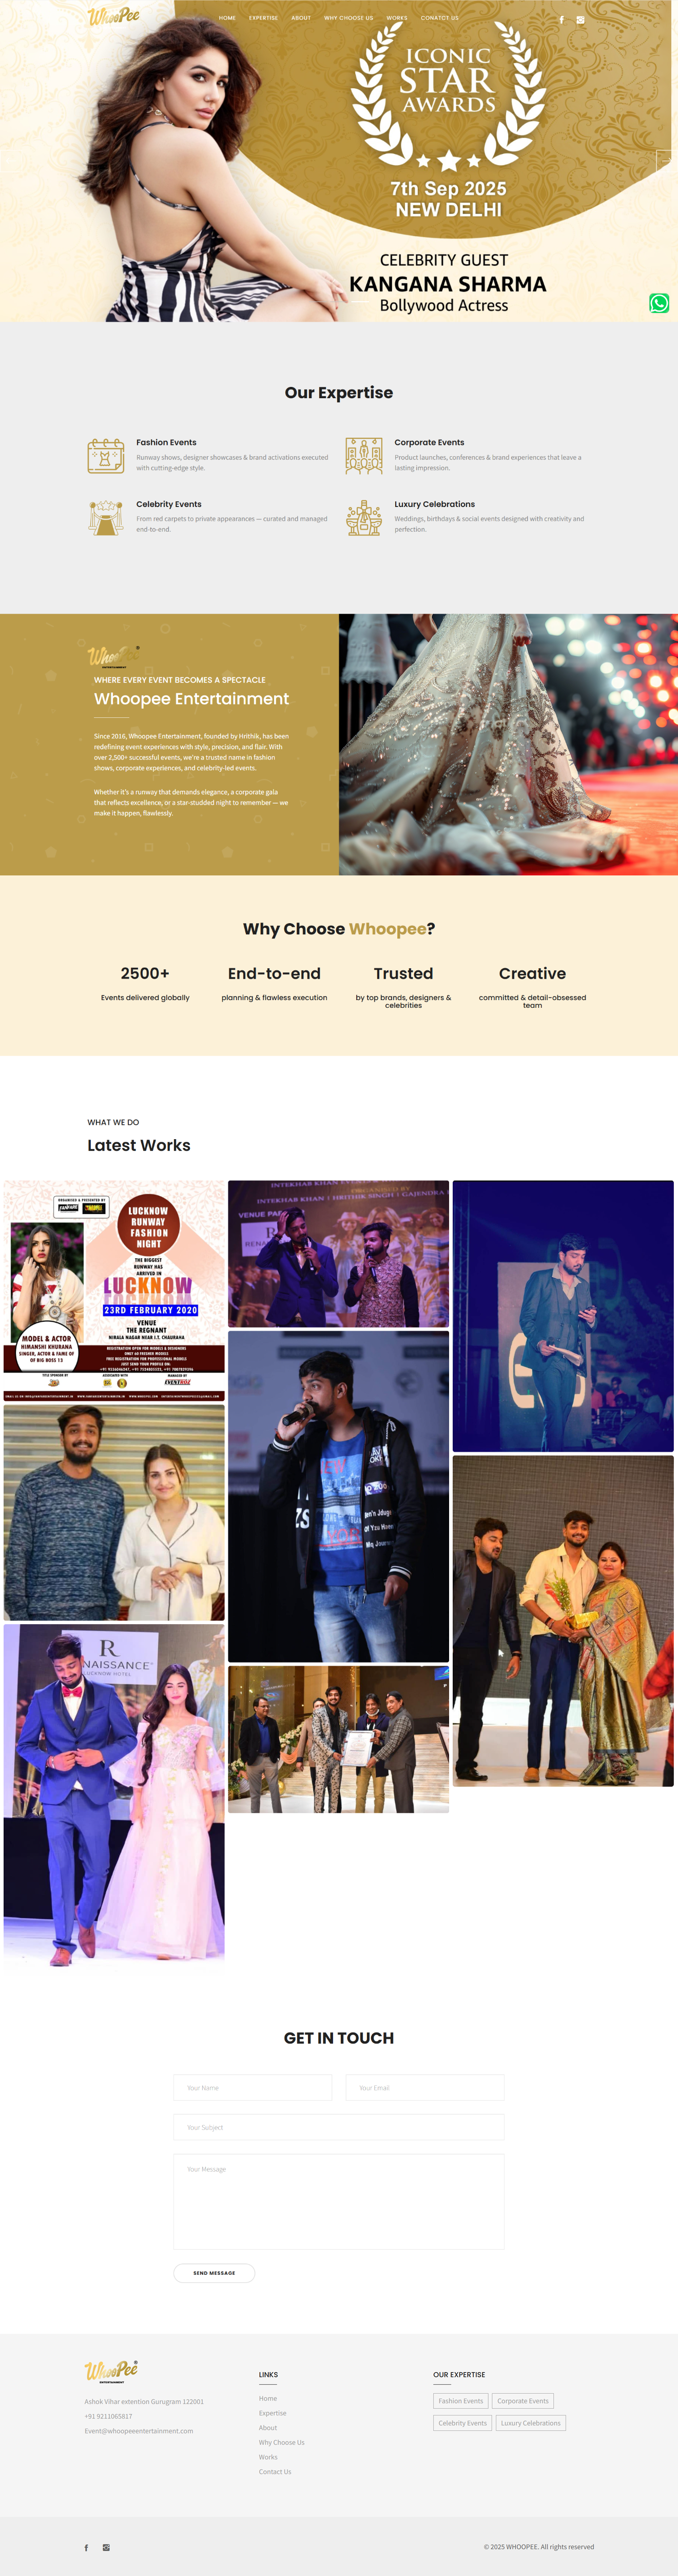Click the Facebook icon in the header

(561, 20)
